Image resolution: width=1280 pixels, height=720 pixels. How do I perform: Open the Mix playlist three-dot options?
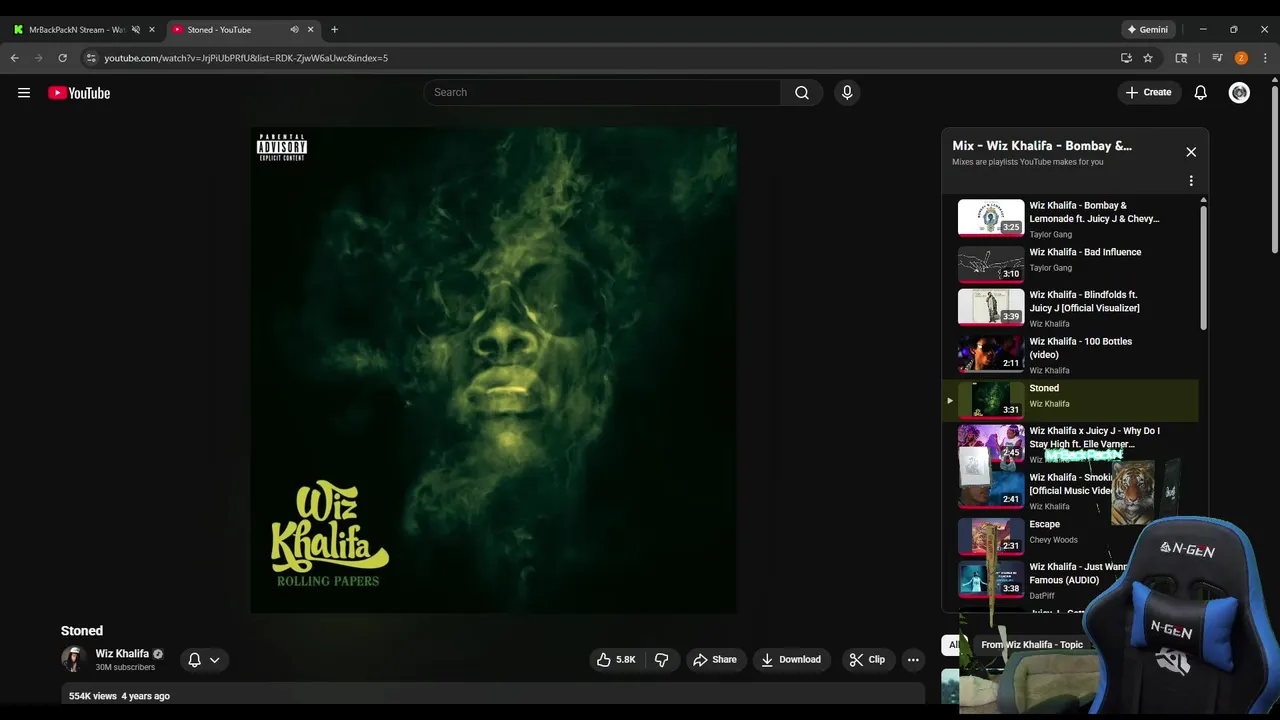1191,181
